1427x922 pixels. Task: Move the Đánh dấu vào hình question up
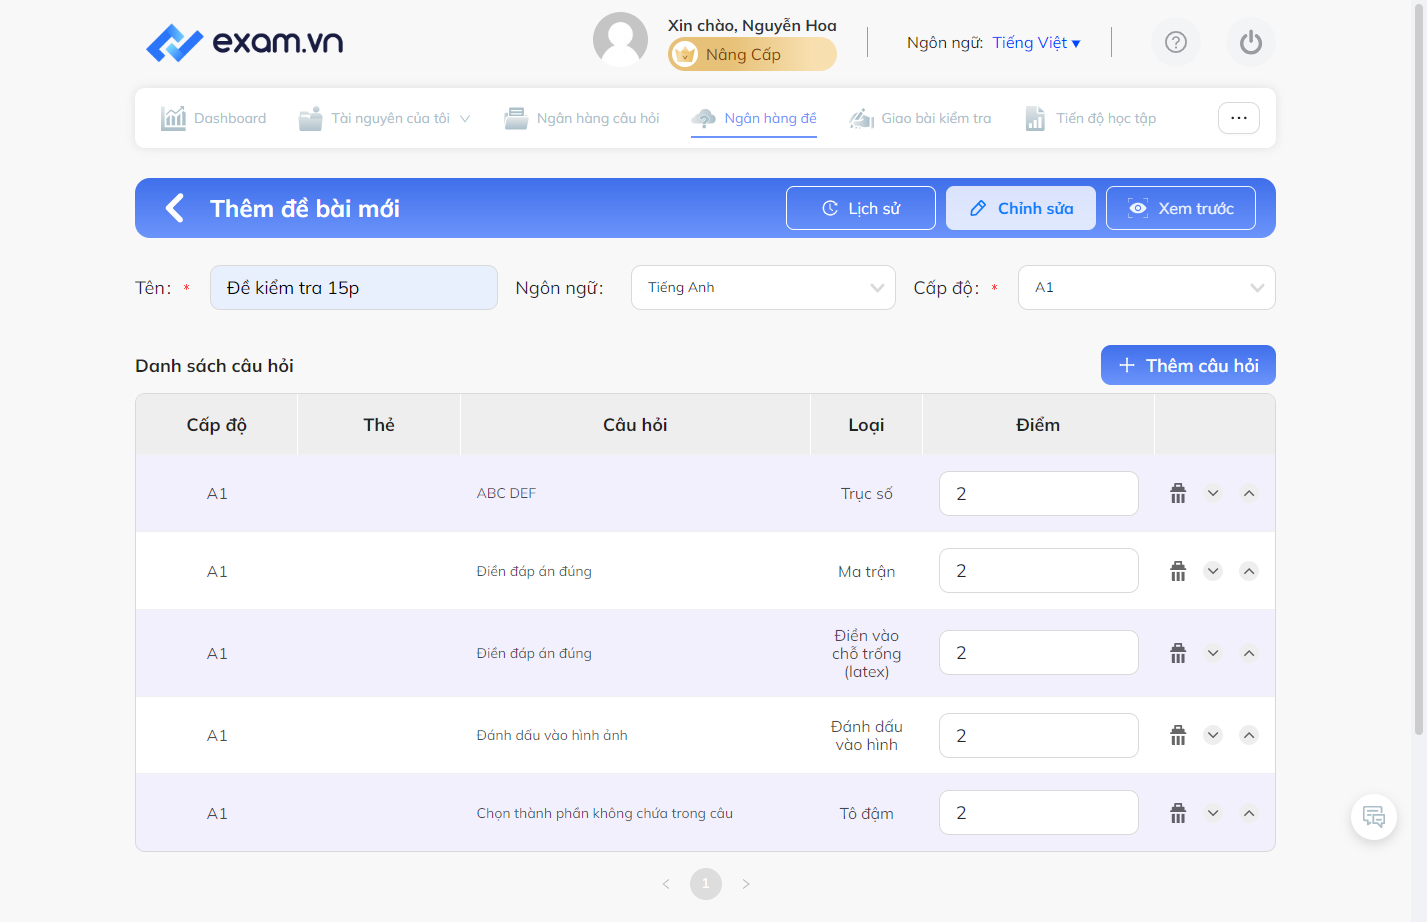click(x=1249, y=735)
